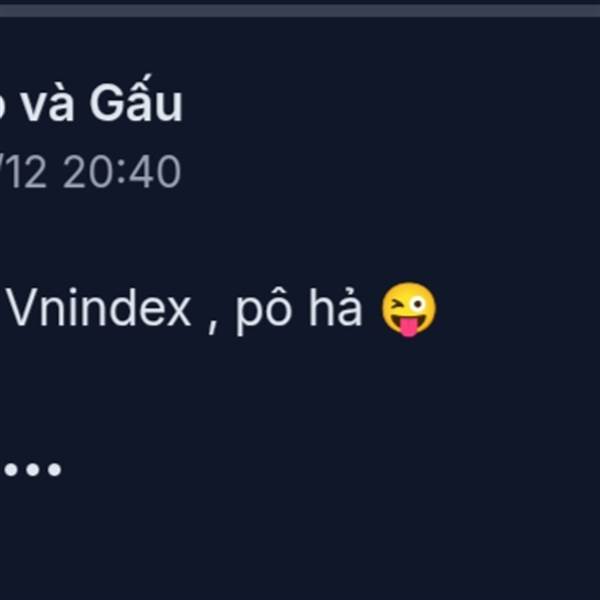
Task: Open the three-dot more options menu
Action: [x=33, y=470]
